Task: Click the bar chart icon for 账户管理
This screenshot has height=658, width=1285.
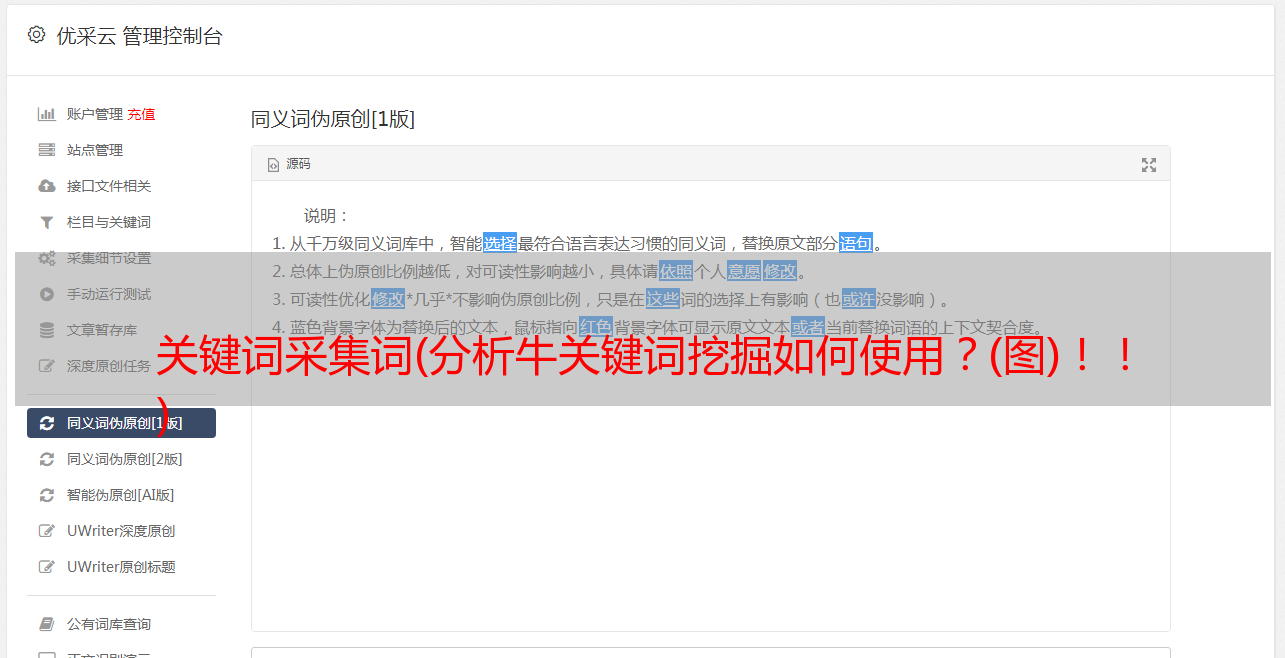Action: pyautogui.click(x=46, y=114)
